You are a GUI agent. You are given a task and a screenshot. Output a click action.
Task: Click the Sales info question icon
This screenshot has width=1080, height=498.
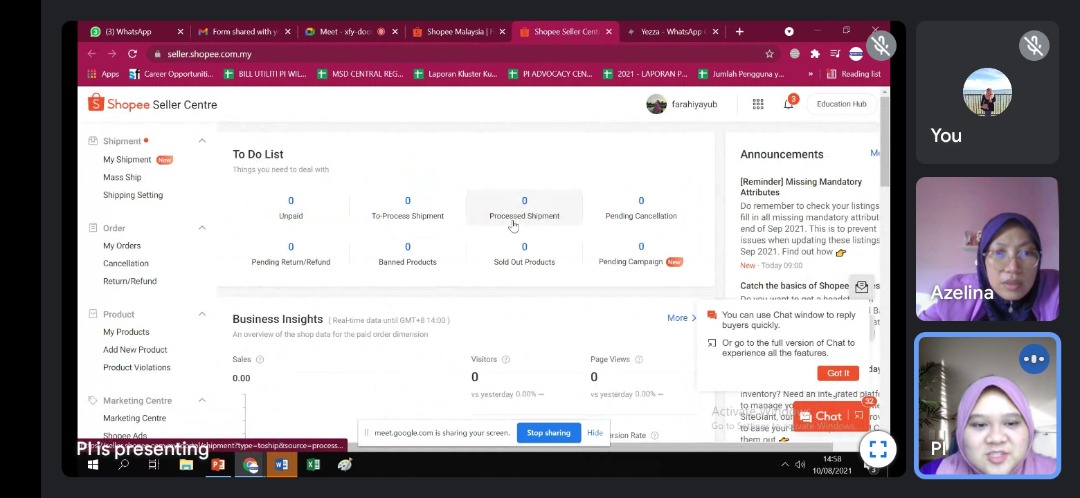pos(260,360)
